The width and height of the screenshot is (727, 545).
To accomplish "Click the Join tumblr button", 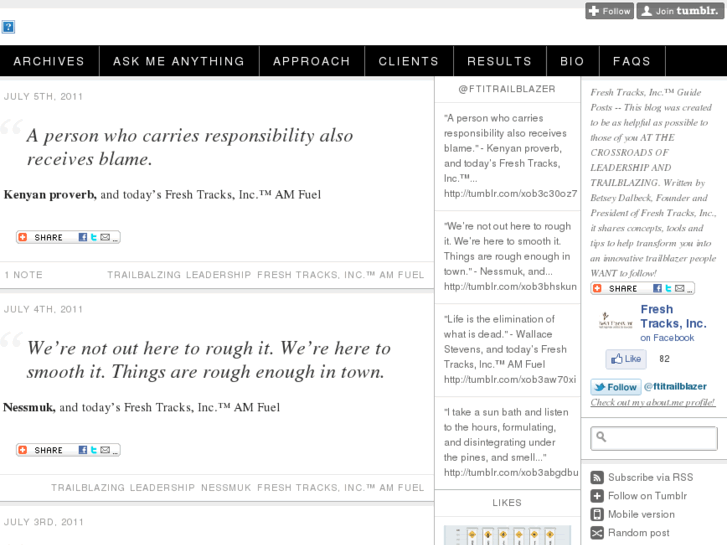I will click(x=680, y=11).
